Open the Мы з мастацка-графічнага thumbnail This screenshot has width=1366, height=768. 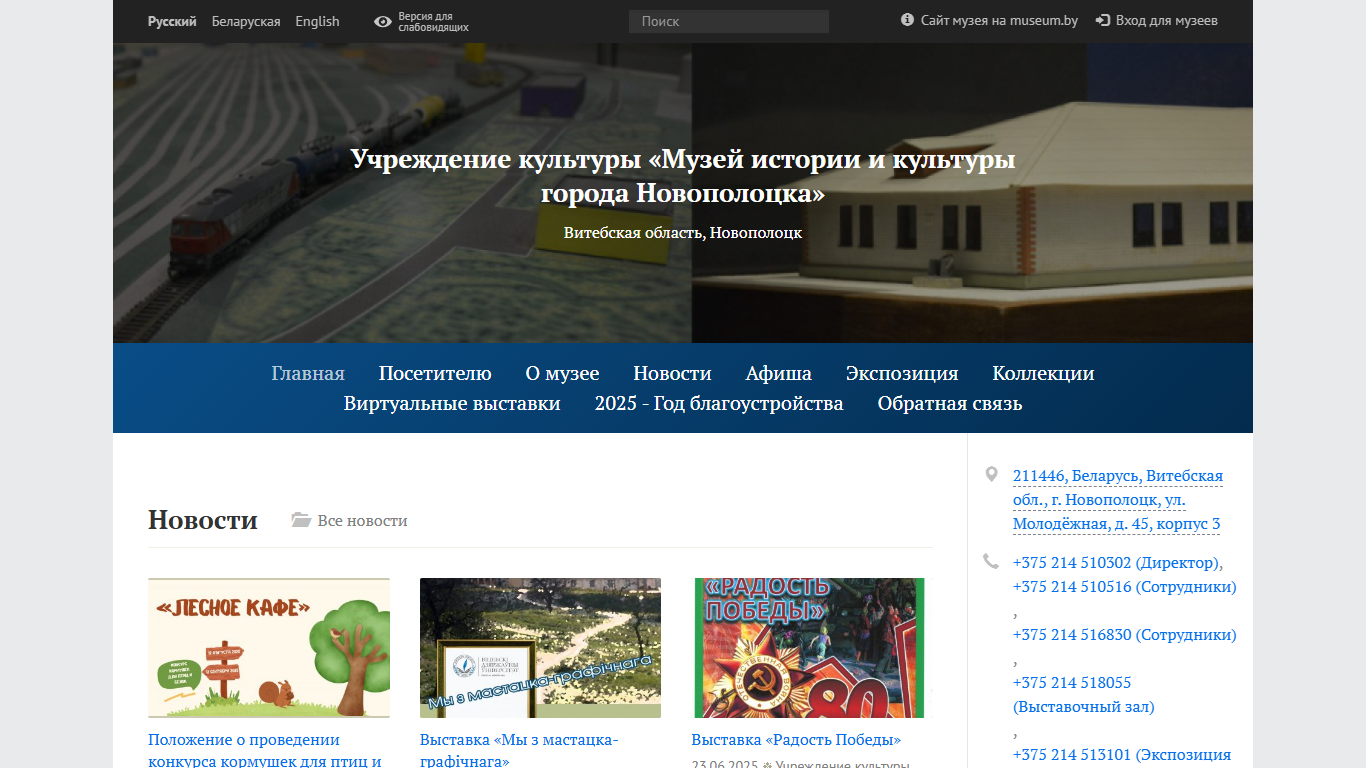pyautogui.click(x=540, y=648)
